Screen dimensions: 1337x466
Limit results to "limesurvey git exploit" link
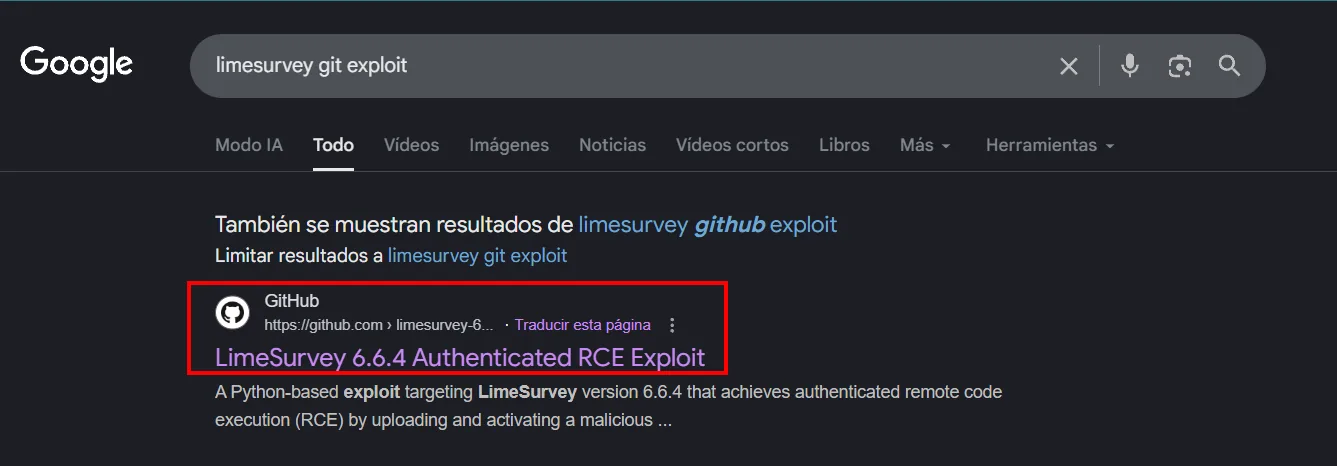click(477, 255)
